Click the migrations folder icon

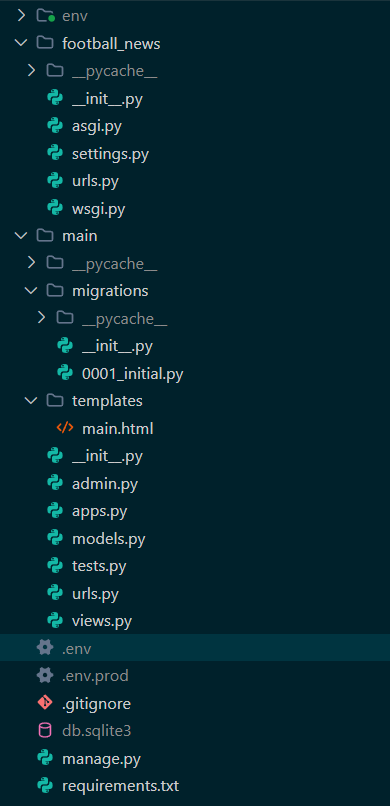click(x=55, y=290)
